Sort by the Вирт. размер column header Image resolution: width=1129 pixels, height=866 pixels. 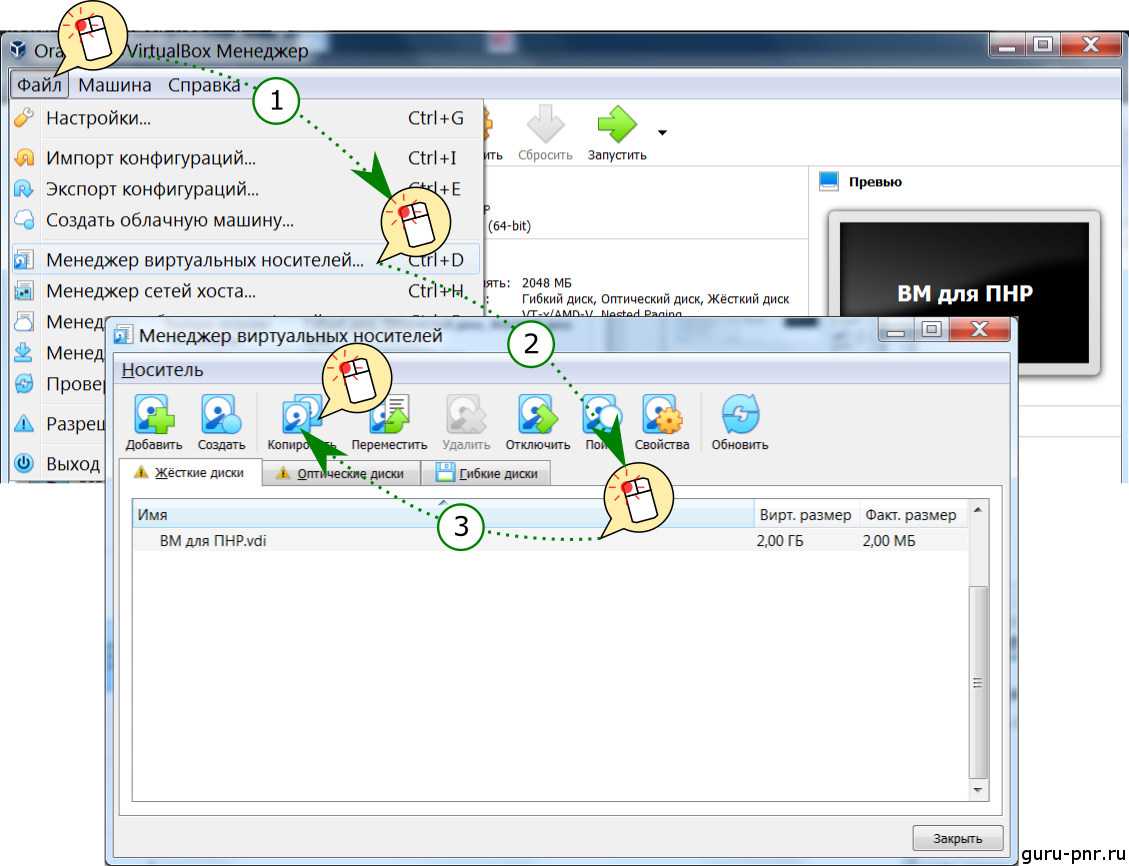(804, 515)
